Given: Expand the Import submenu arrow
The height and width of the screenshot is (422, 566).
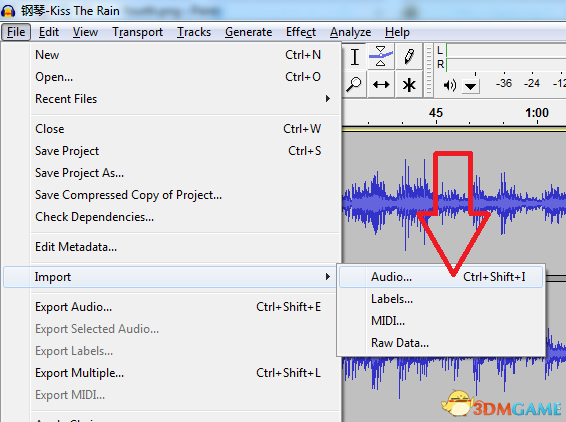Looking at the screenshot, I should click(x=327, y=277).
